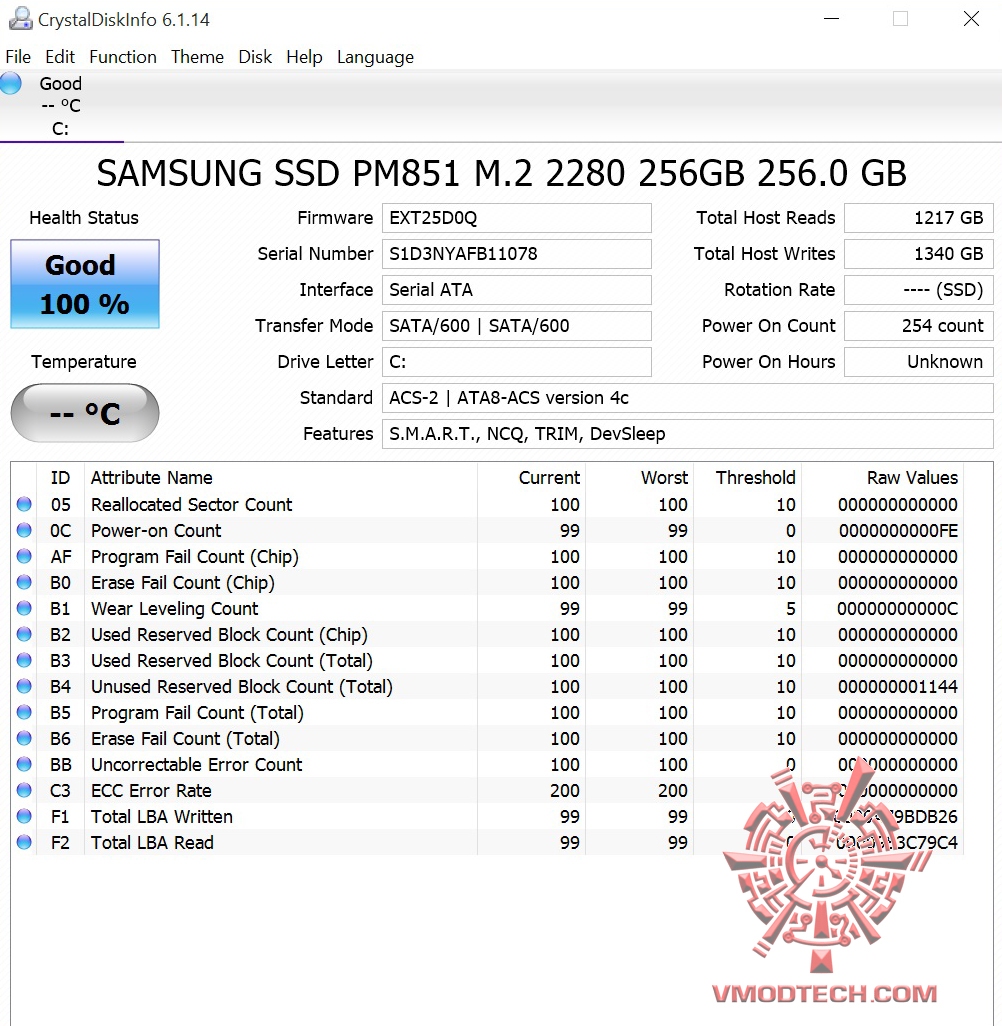
Task: Click the Interface field Serial ATA
Action: pyautogui.click(x=516, y=290)
